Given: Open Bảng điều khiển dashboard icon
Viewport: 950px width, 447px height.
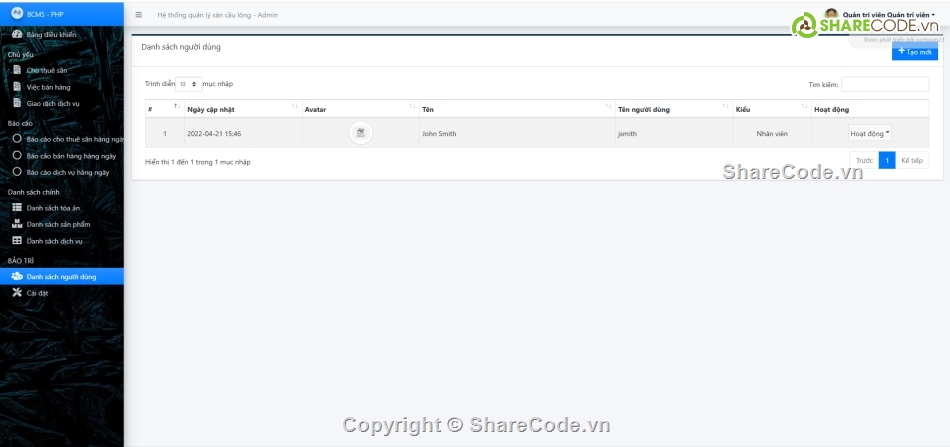Looking at the screenshot, I should (17, 35).
